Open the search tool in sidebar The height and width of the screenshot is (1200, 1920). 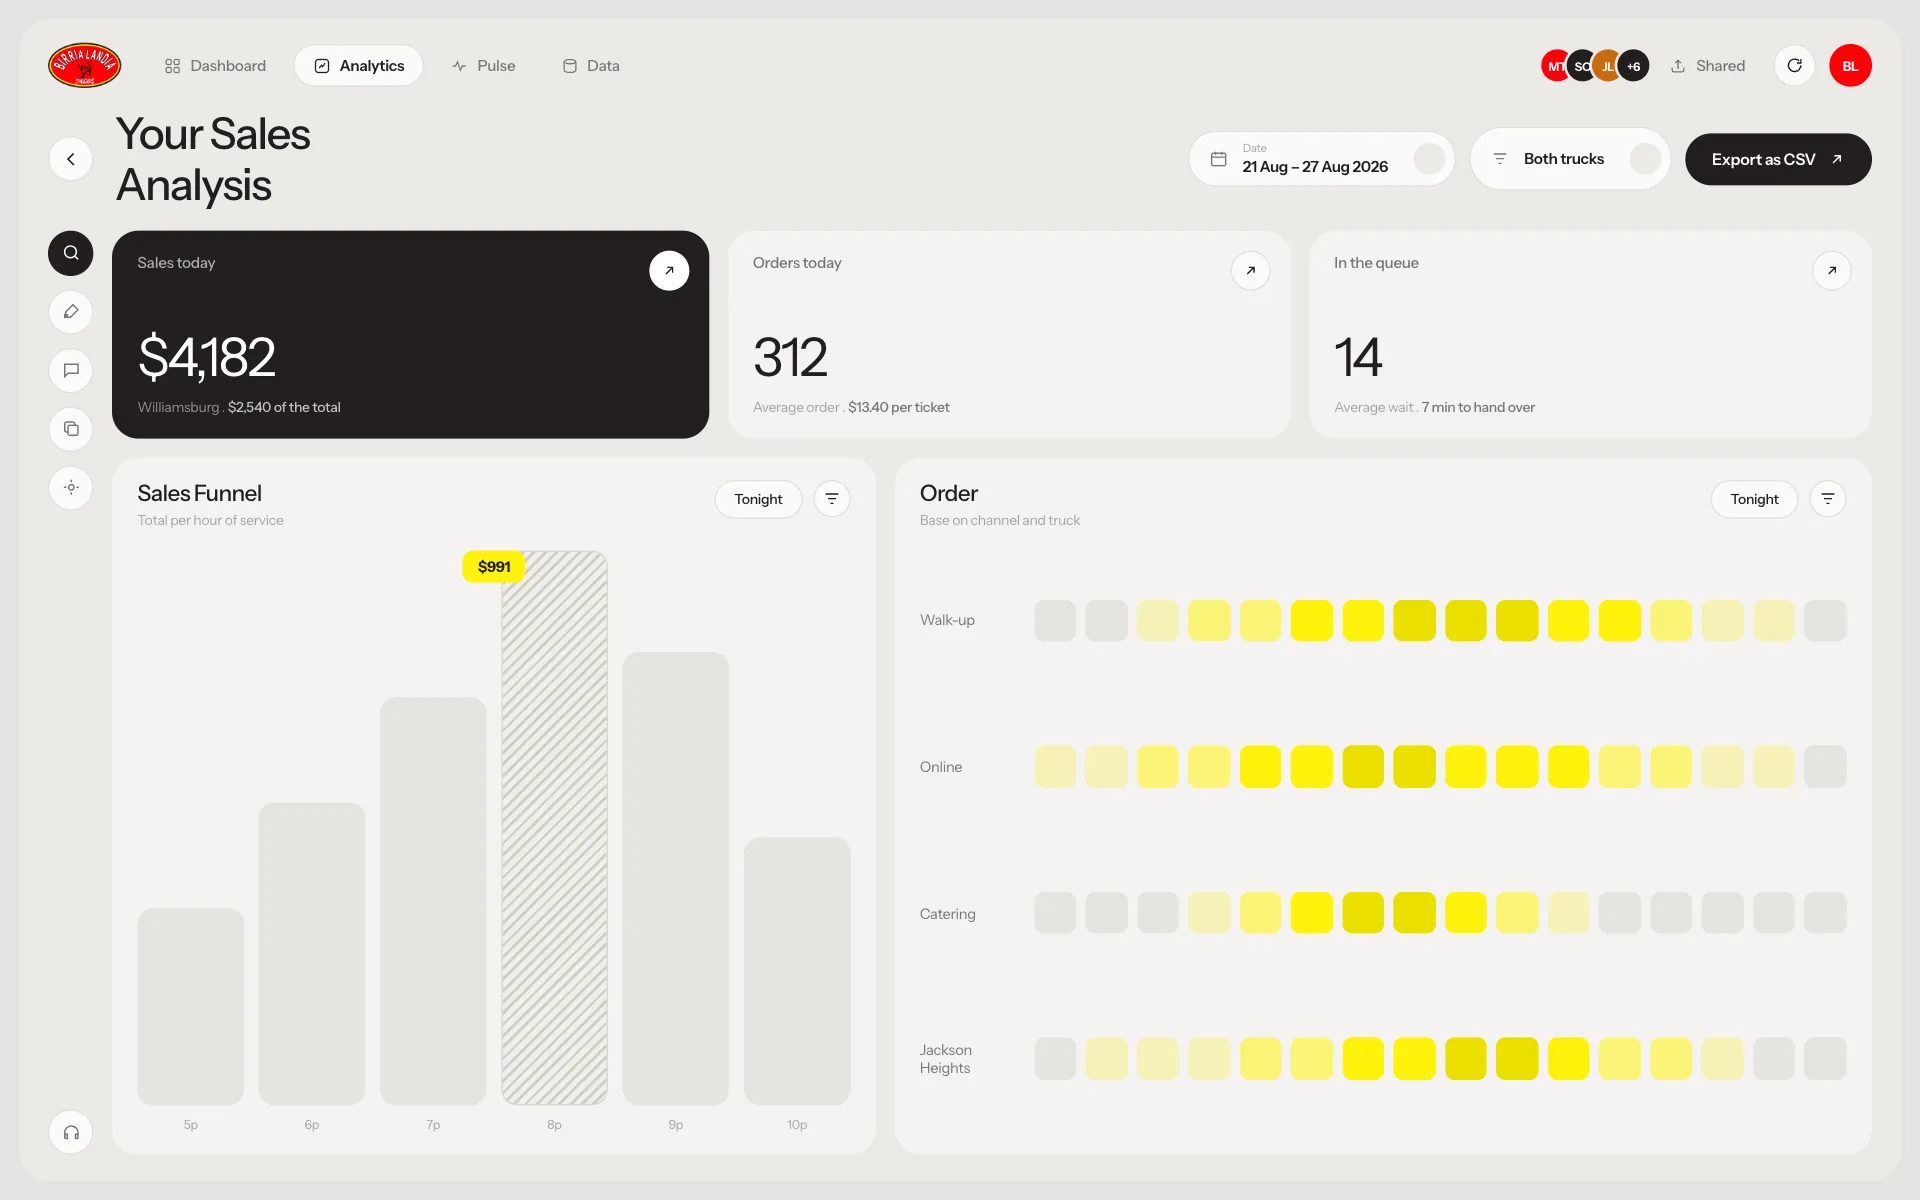(x=71, y=253)
